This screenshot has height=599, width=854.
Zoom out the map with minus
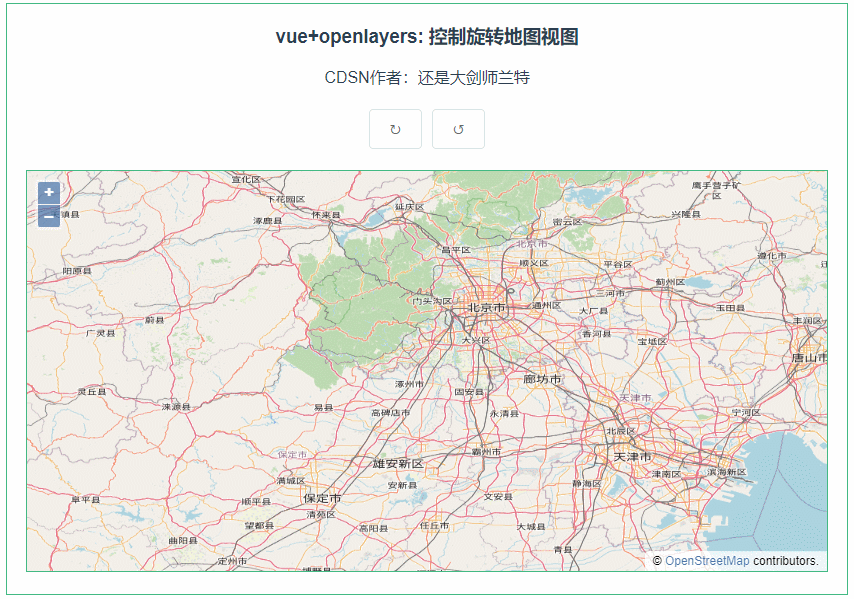(49, 216)
